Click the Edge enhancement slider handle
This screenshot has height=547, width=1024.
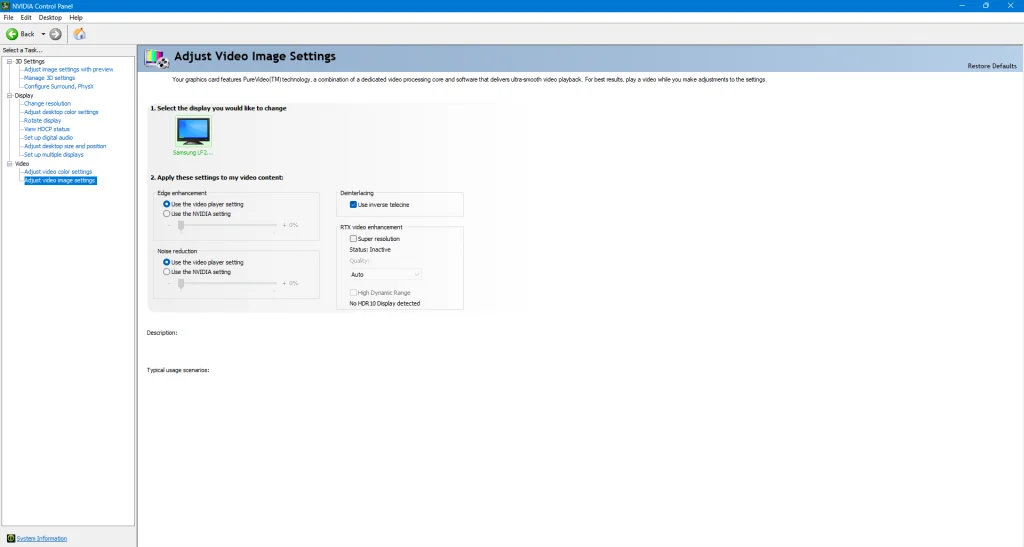181,225
